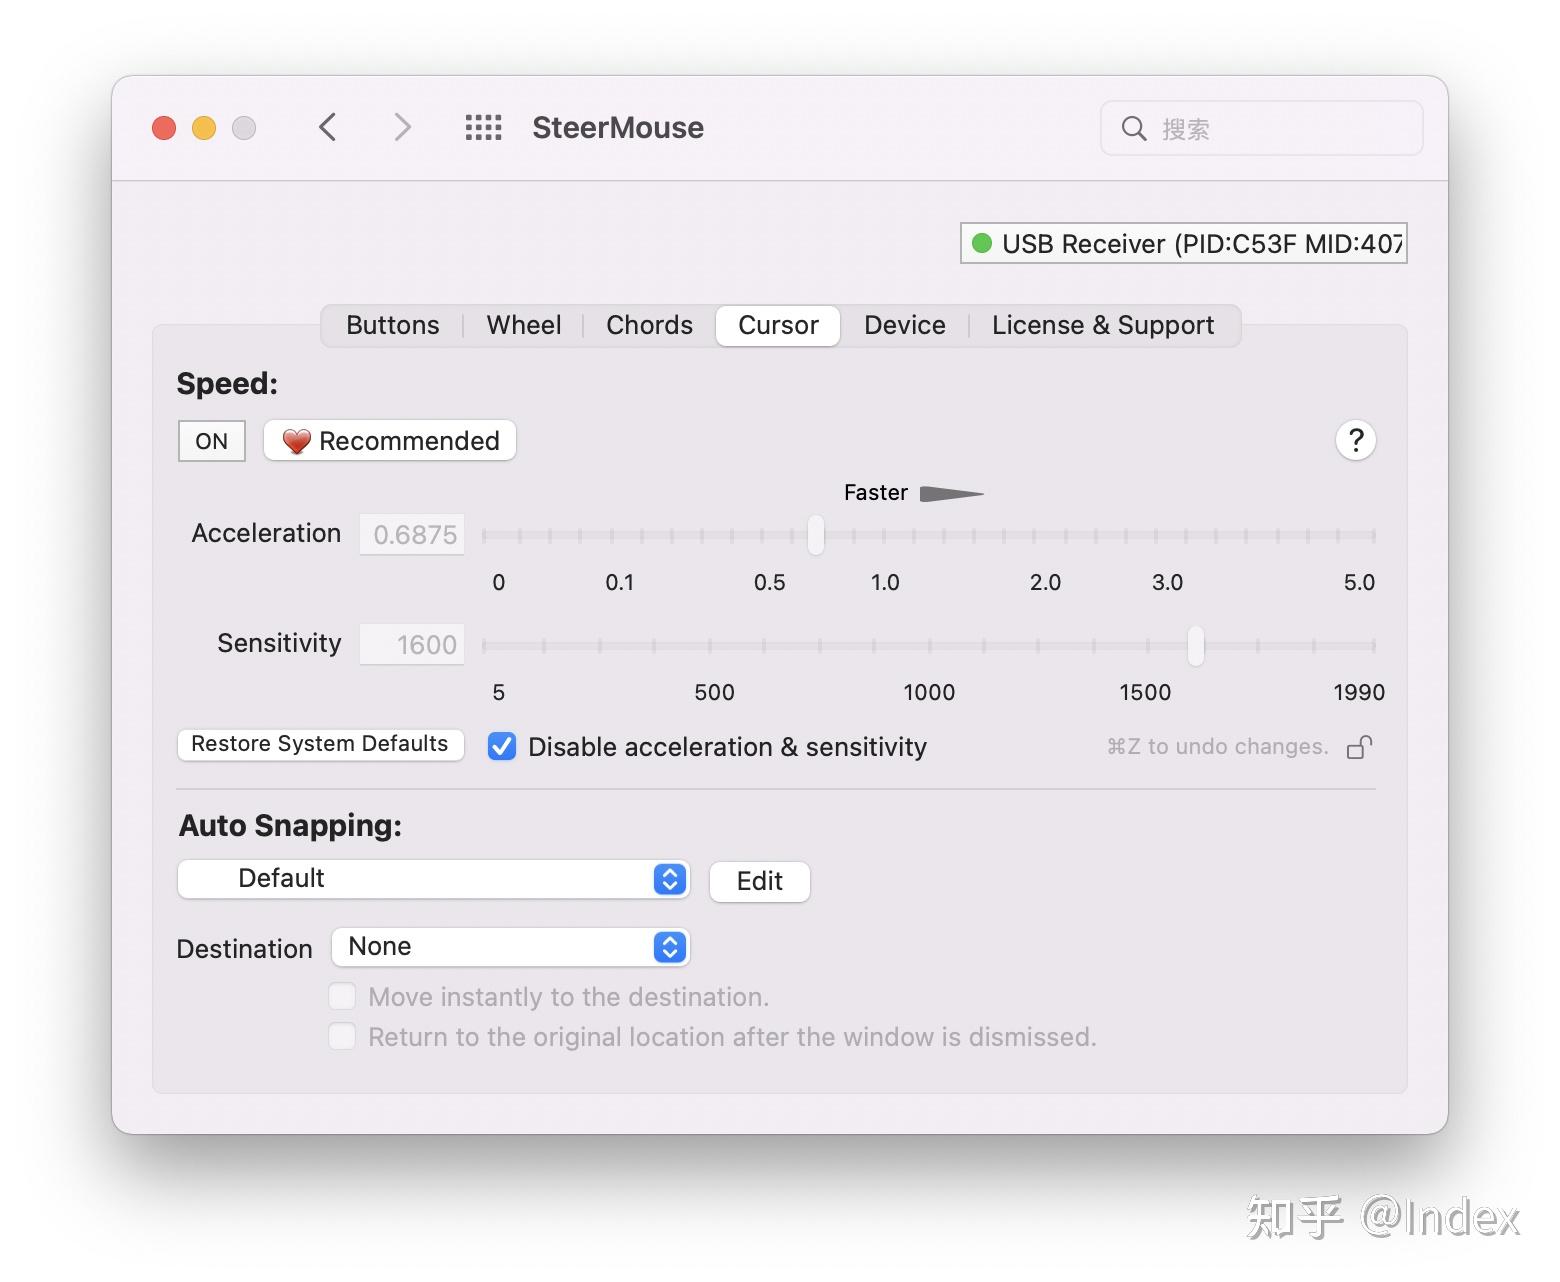Check Return to the original location option
This screenshot has height=1282, width=1560.
(342, 1037)
